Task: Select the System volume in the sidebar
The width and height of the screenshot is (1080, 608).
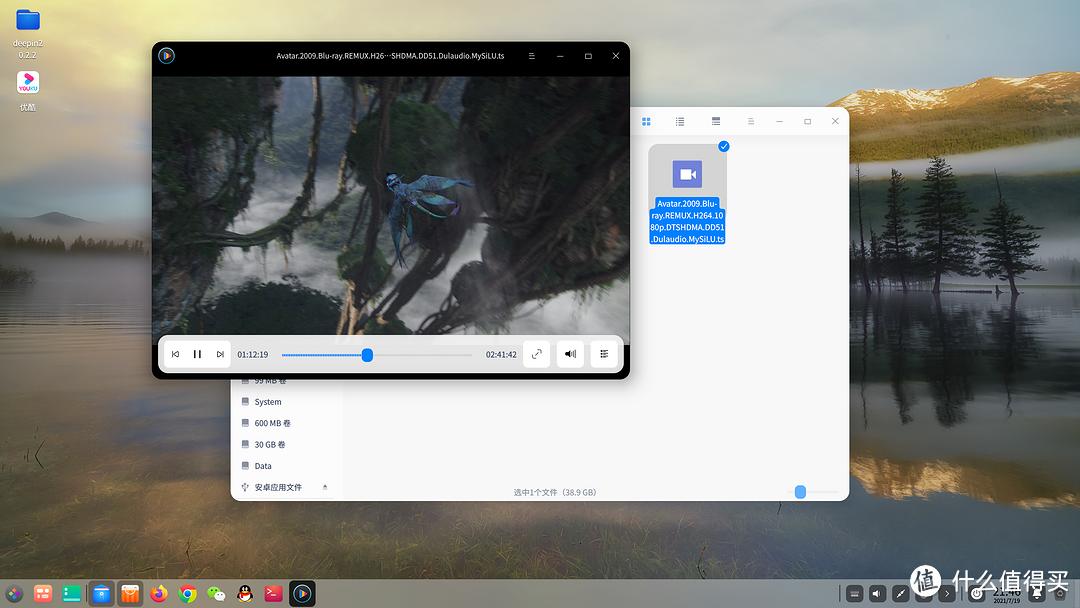Action: point(269,401)
